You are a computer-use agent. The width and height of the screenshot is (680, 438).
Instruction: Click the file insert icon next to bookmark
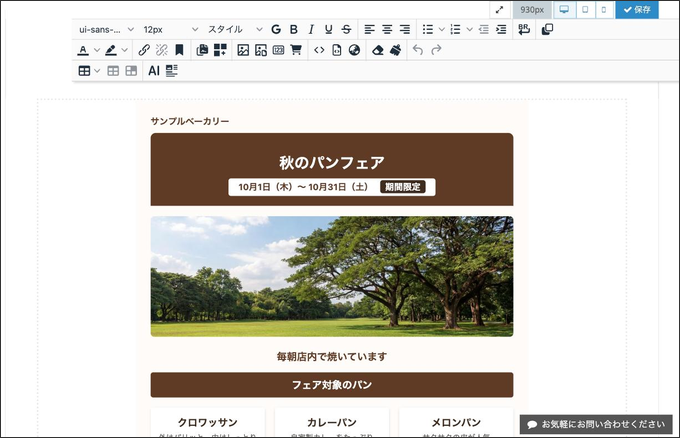pyautogui.click(x=202, y=50)
